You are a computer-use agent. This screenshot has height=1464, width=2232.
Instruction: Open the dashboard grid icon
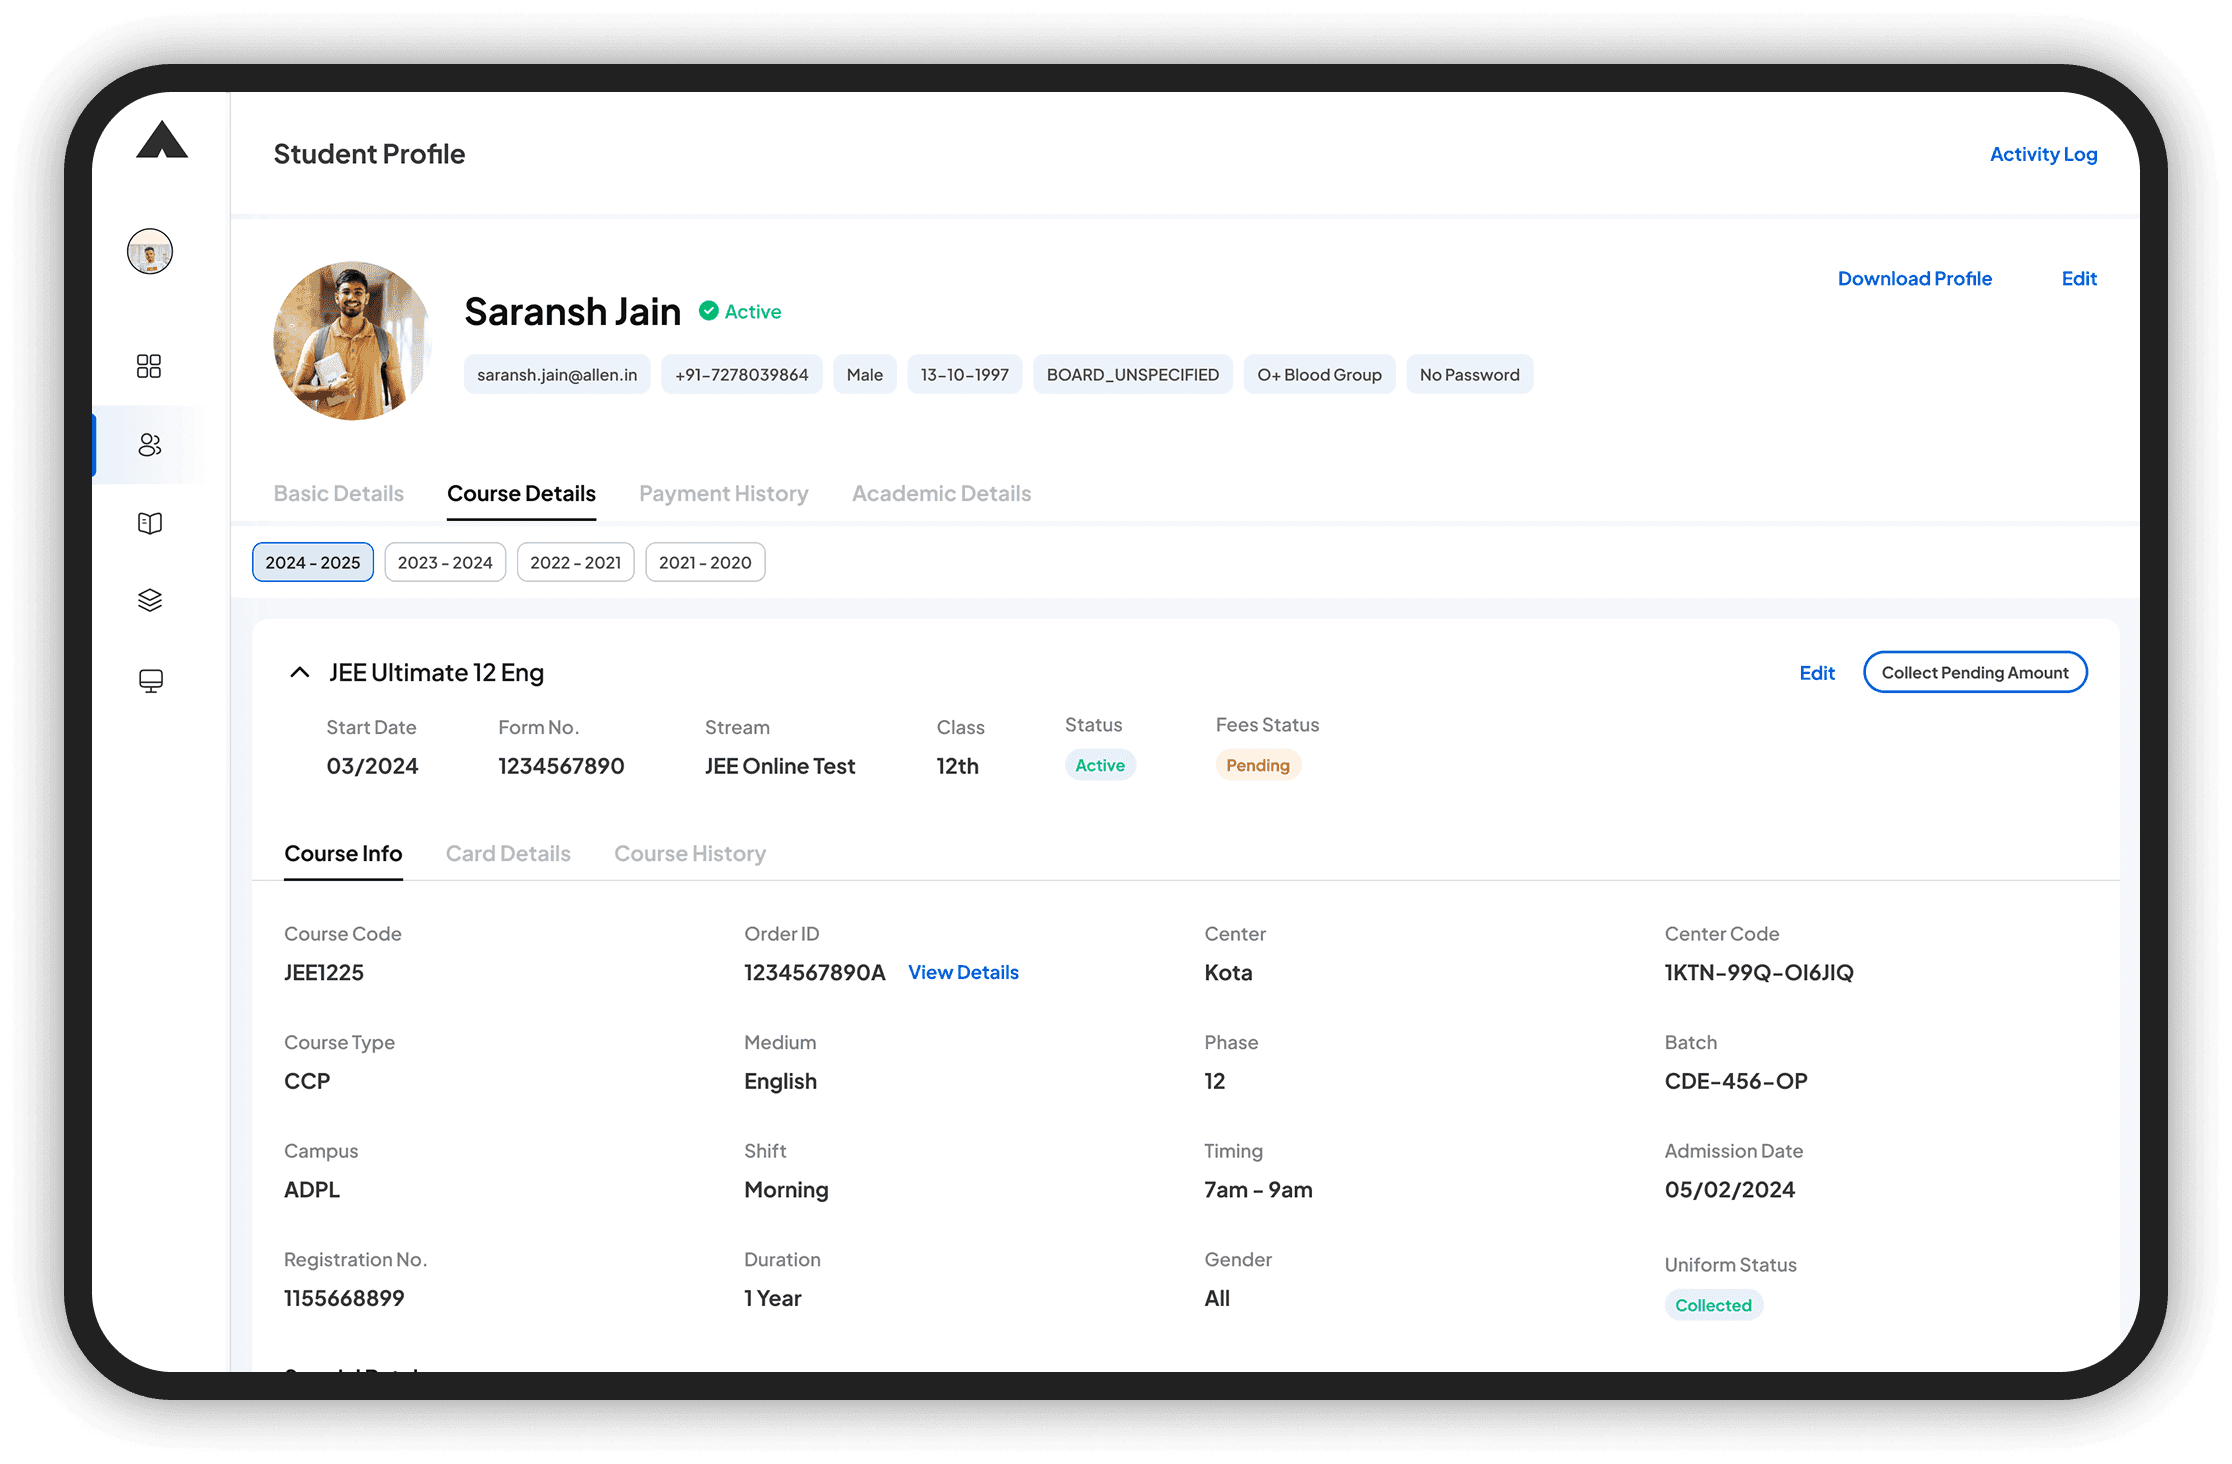(149, 366)
